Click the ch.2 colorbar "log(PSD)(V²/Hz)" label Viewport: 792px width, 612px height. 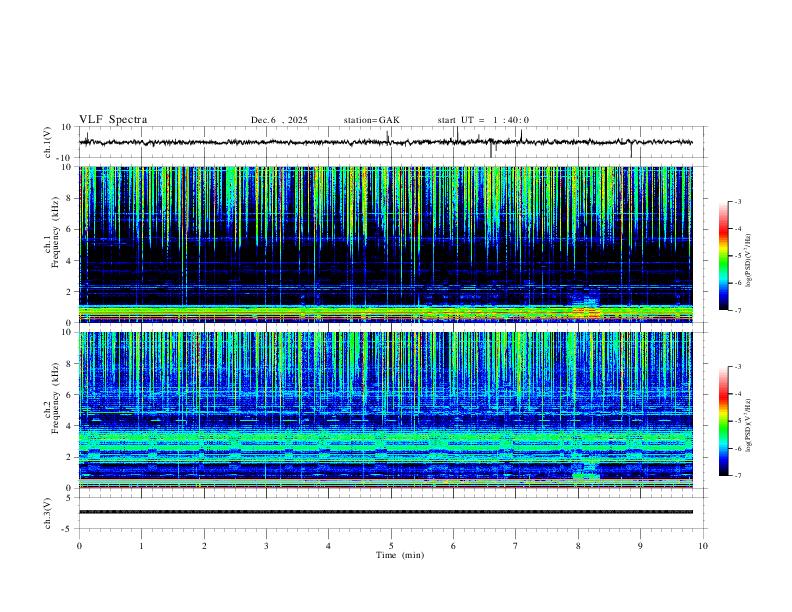point(748,426)
